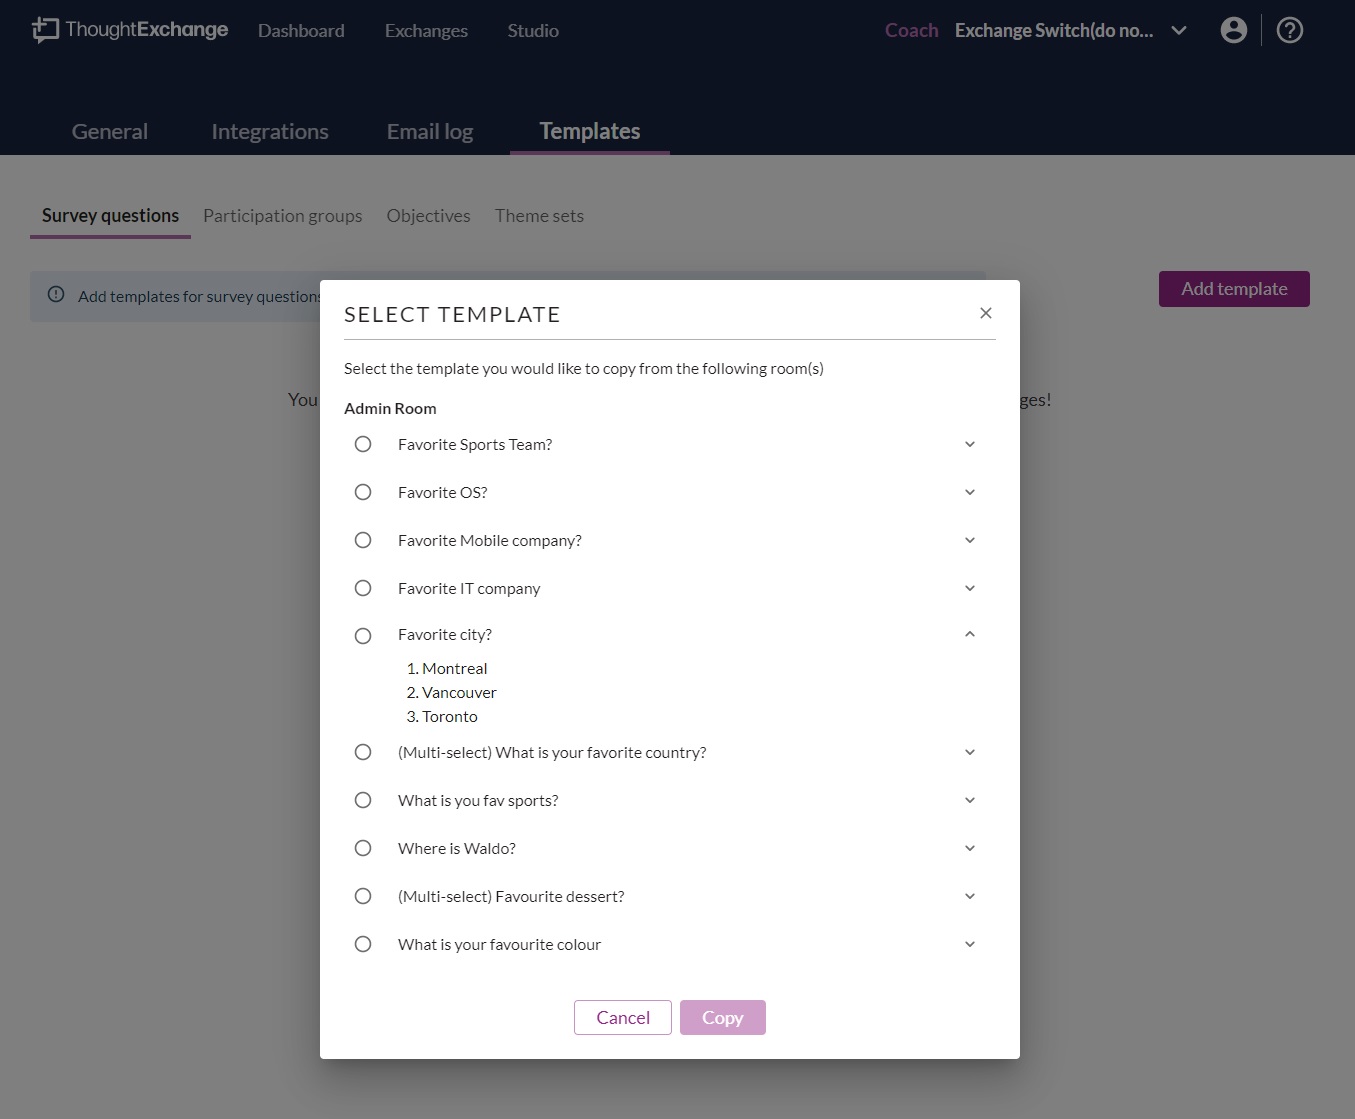Switch to the Integrations tab

pos(270,131)
